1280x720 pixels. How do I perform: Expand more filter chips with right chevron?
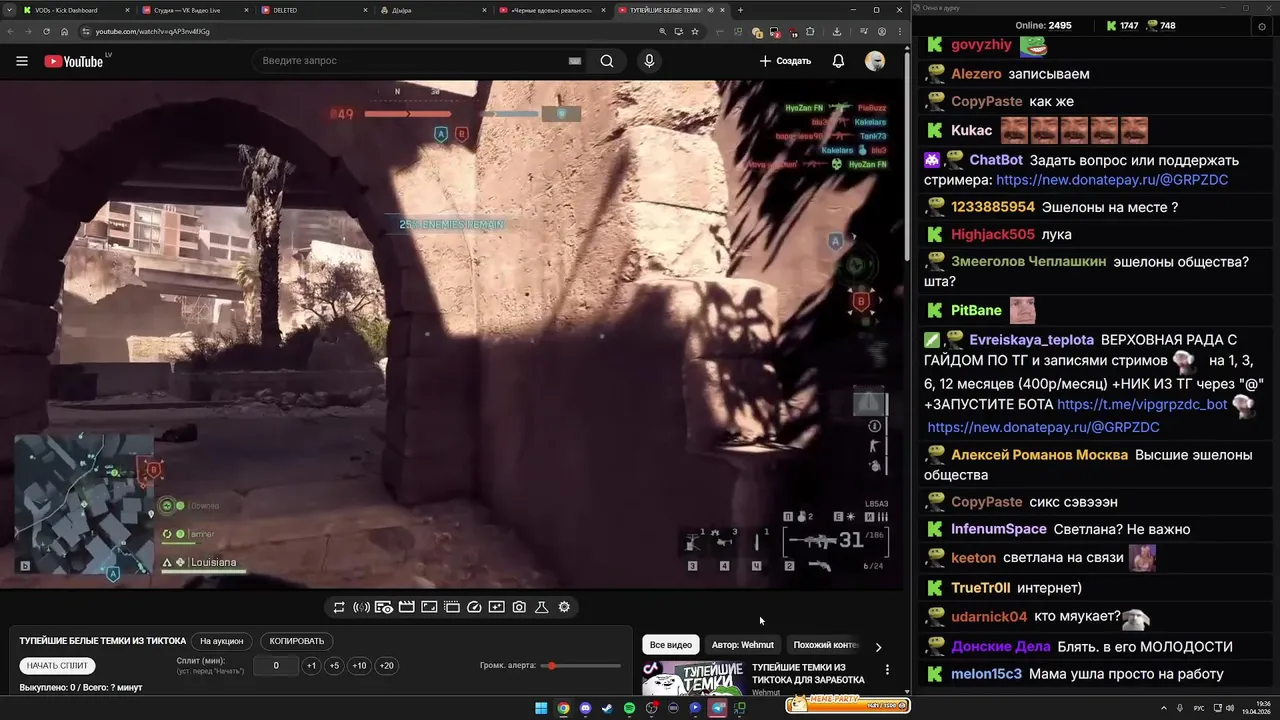click(878, 646)
